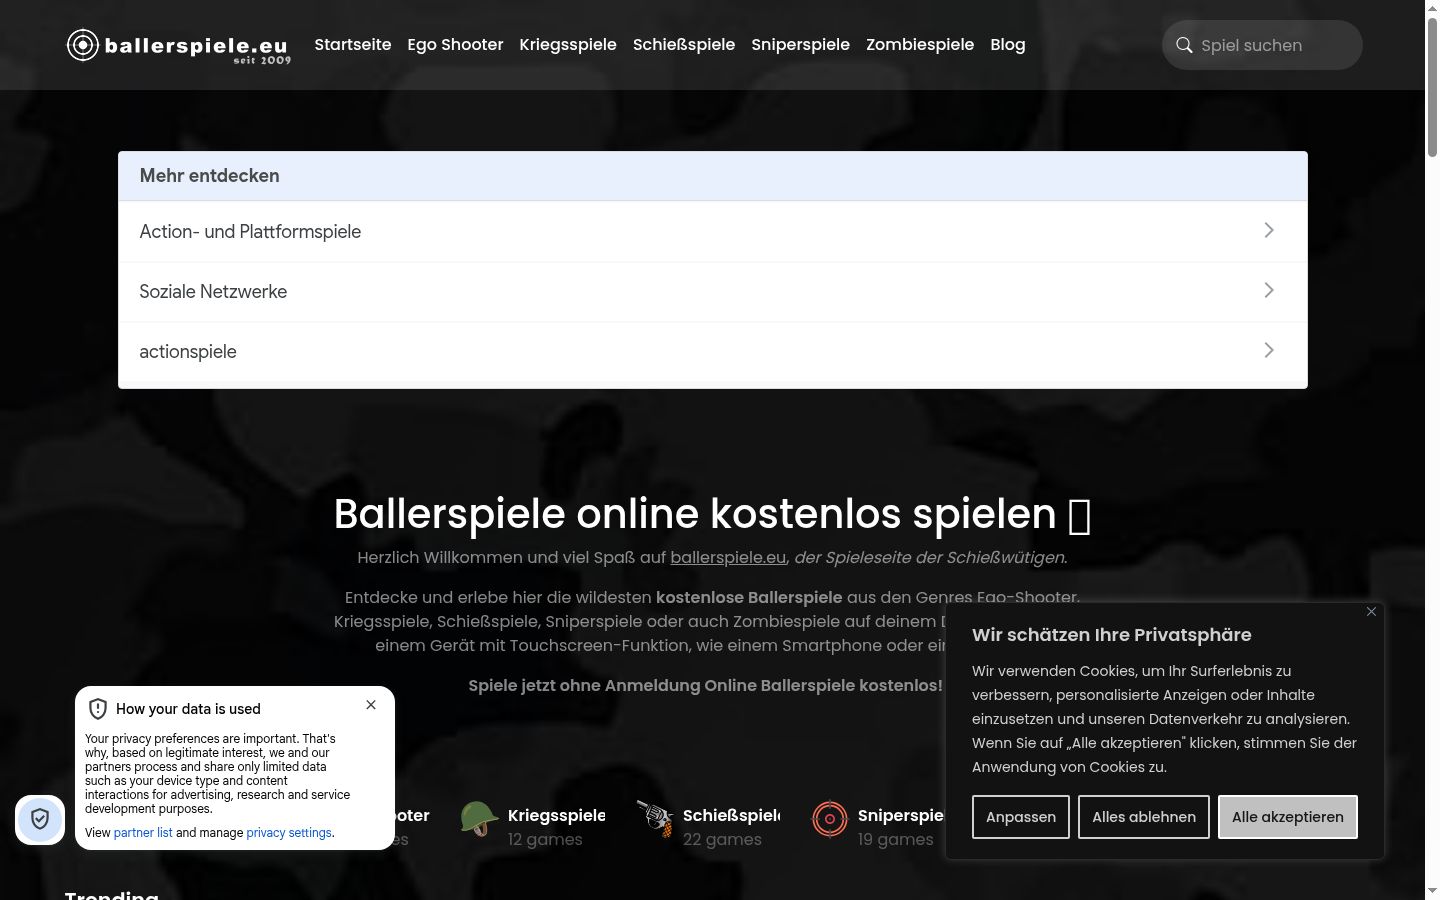Screen dimensions: 1440x900
Task: Click "Wir schätzen Ihre Privatsphäre" heading
Action: [1111, 635]
